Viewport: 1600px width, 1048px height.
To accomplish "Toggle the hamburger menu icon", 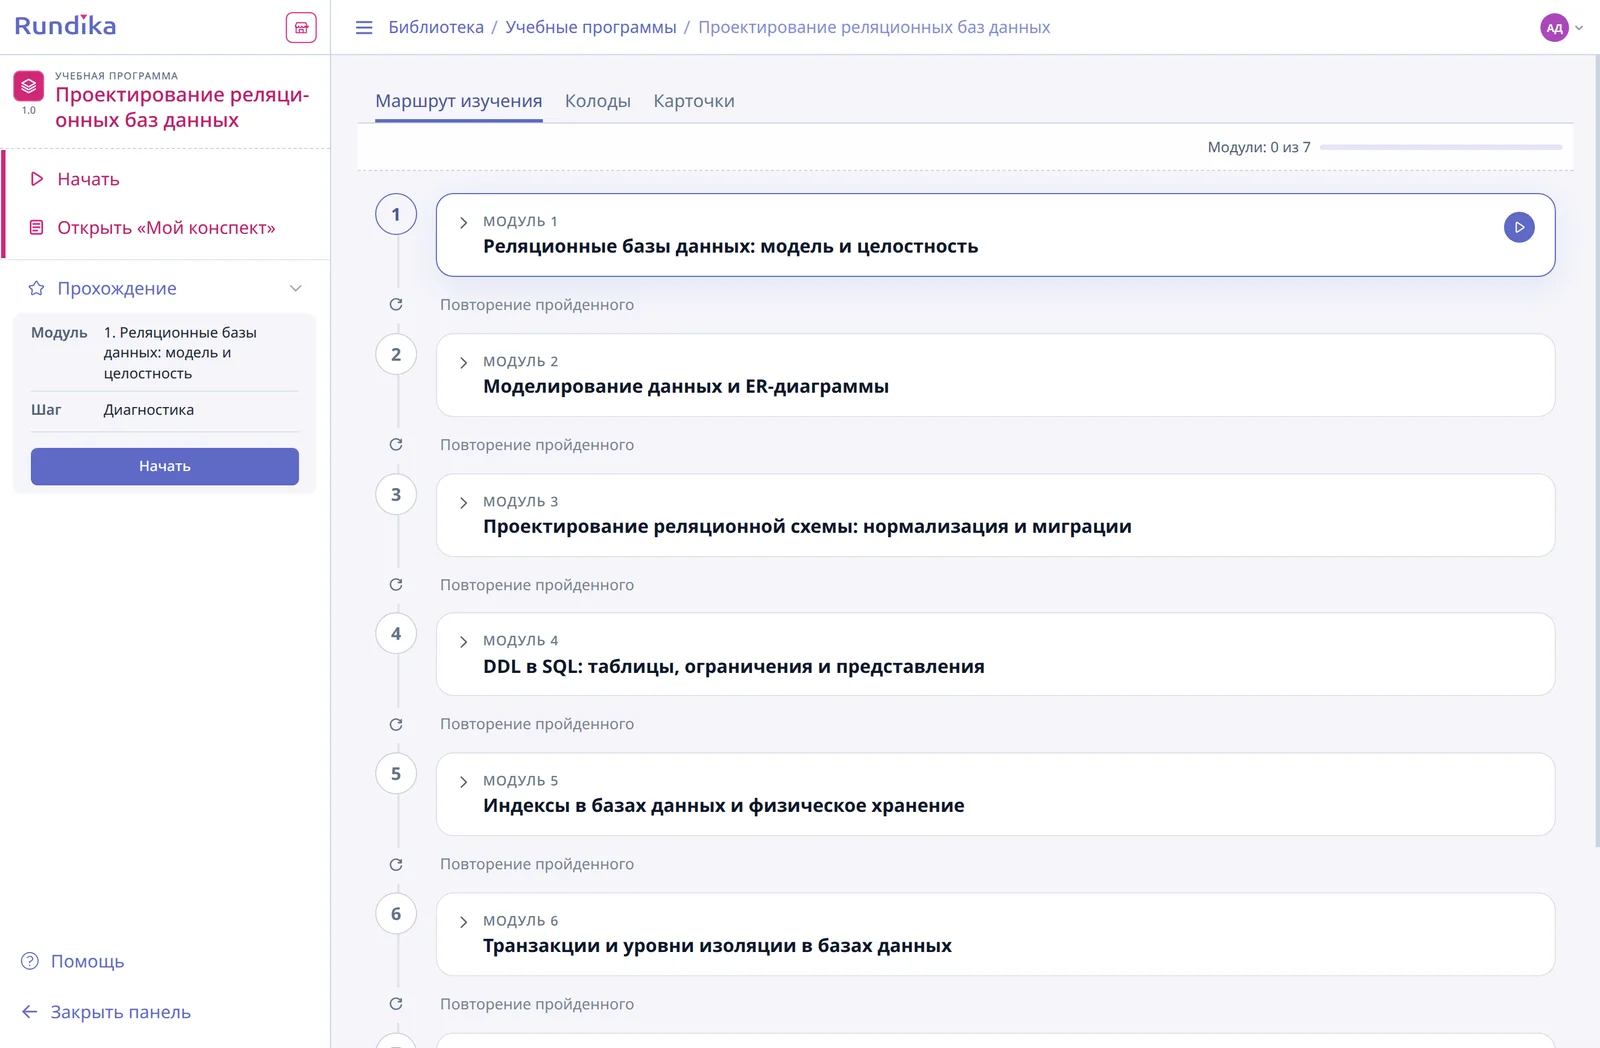I will coord(364,27).
